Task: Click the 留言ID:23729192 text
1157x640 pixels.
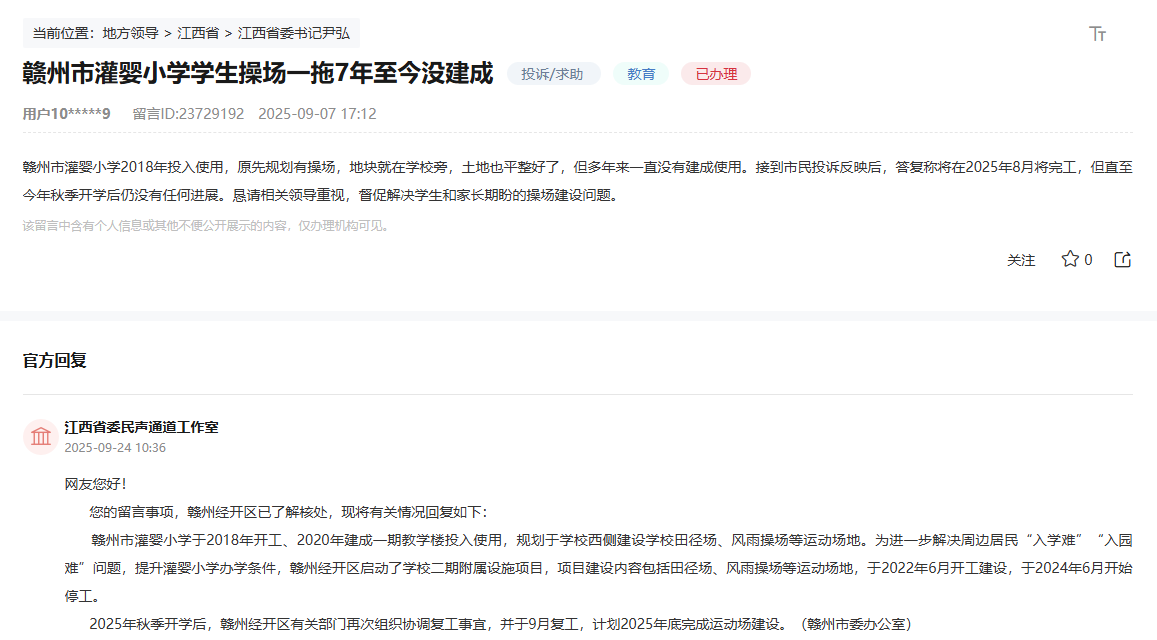Action: 188,114
